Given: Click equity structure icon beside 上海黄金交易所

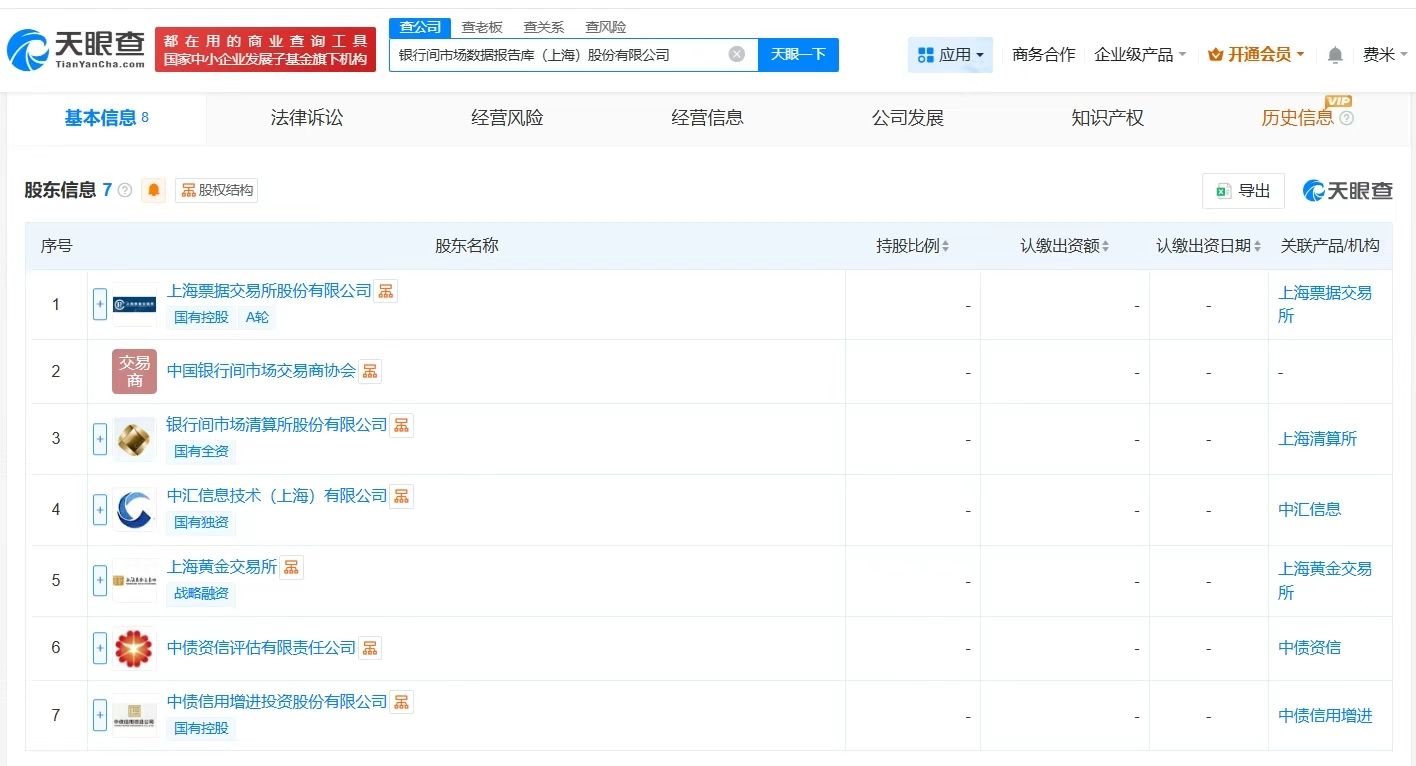Looking at the screenshot, I should point(291,567).
